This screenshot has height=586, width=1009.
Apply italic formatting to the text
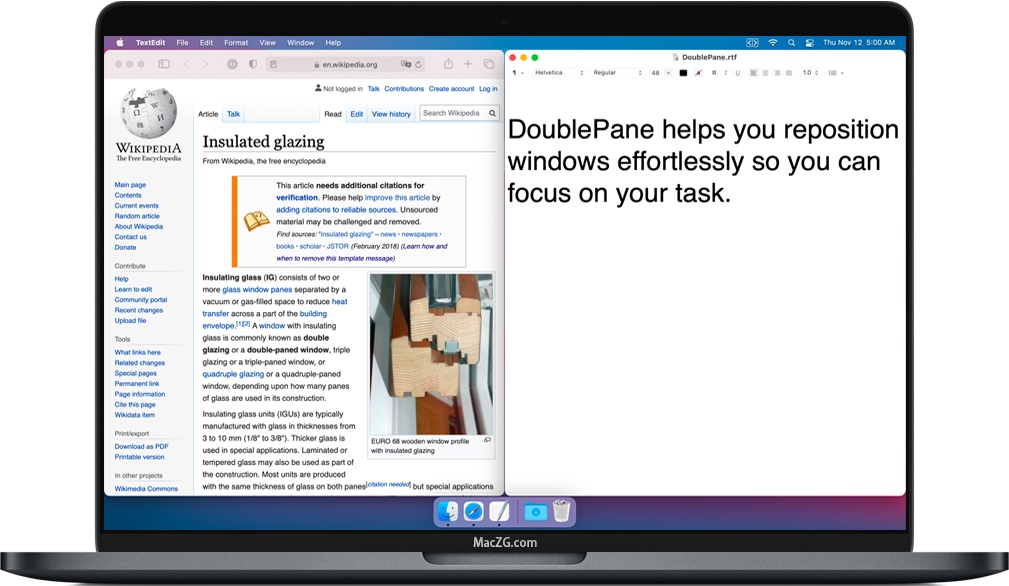[x=726, y=73]
